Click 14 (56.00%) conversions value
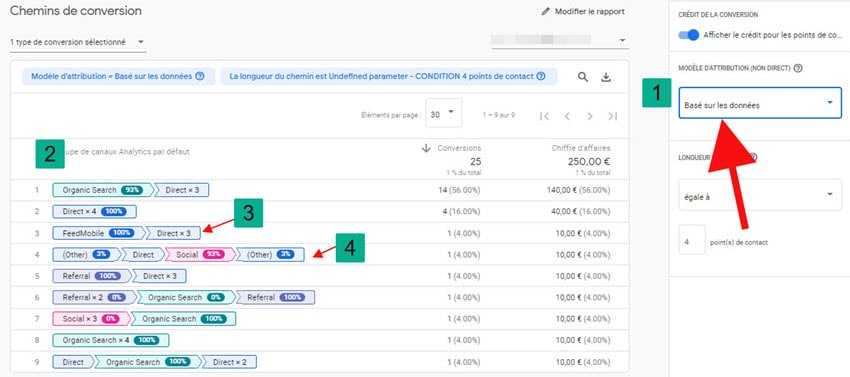The height and width of the screenshot is (377, 850). [x=460, y=190]
